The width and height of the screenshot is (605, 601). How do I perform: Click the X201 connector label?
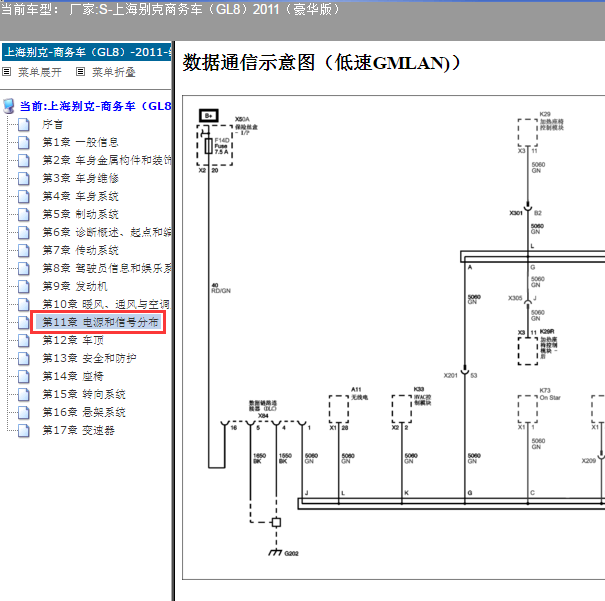[x=450, y=375]
